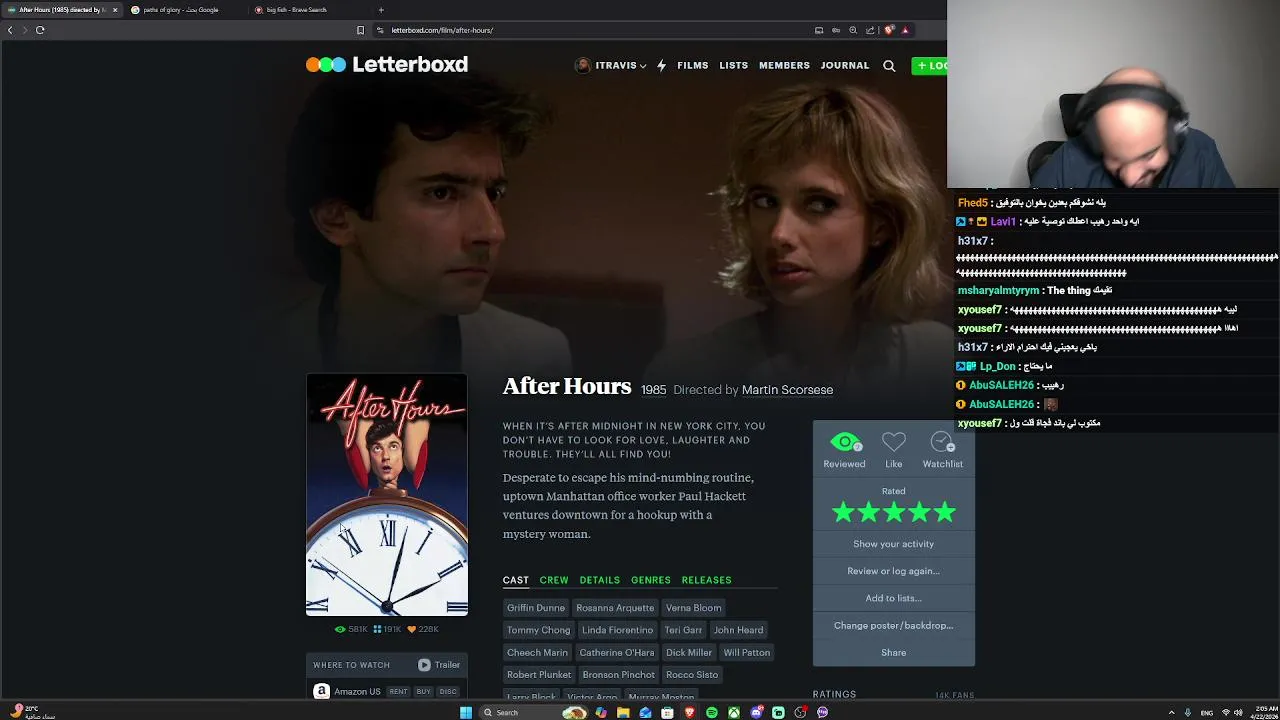Image resolution: width=1280 pixels, height=720 pixels.
Task: Open cast member Griffin Dunne
Action: [x=536, y=608]
